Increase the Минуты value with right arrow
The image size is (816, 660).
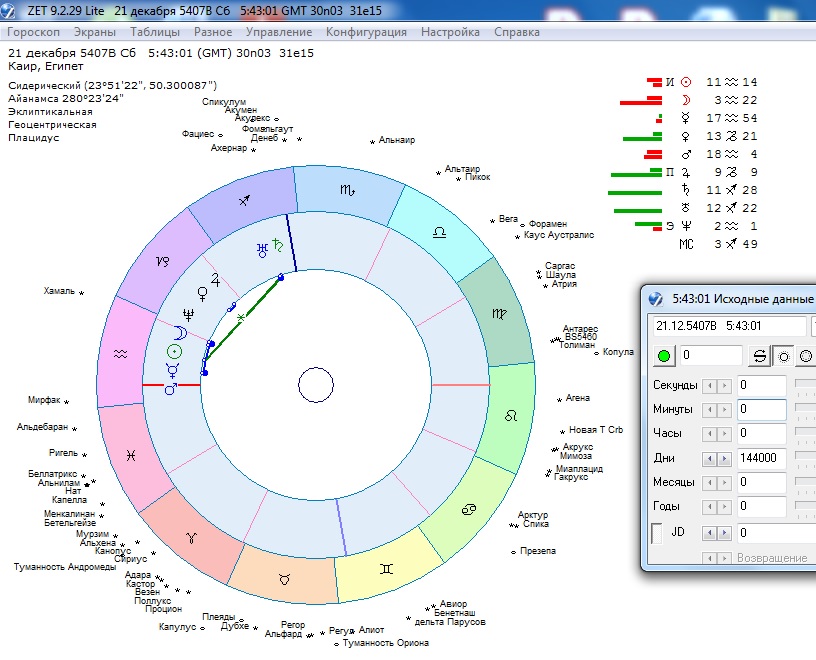[x=724, y=410]
